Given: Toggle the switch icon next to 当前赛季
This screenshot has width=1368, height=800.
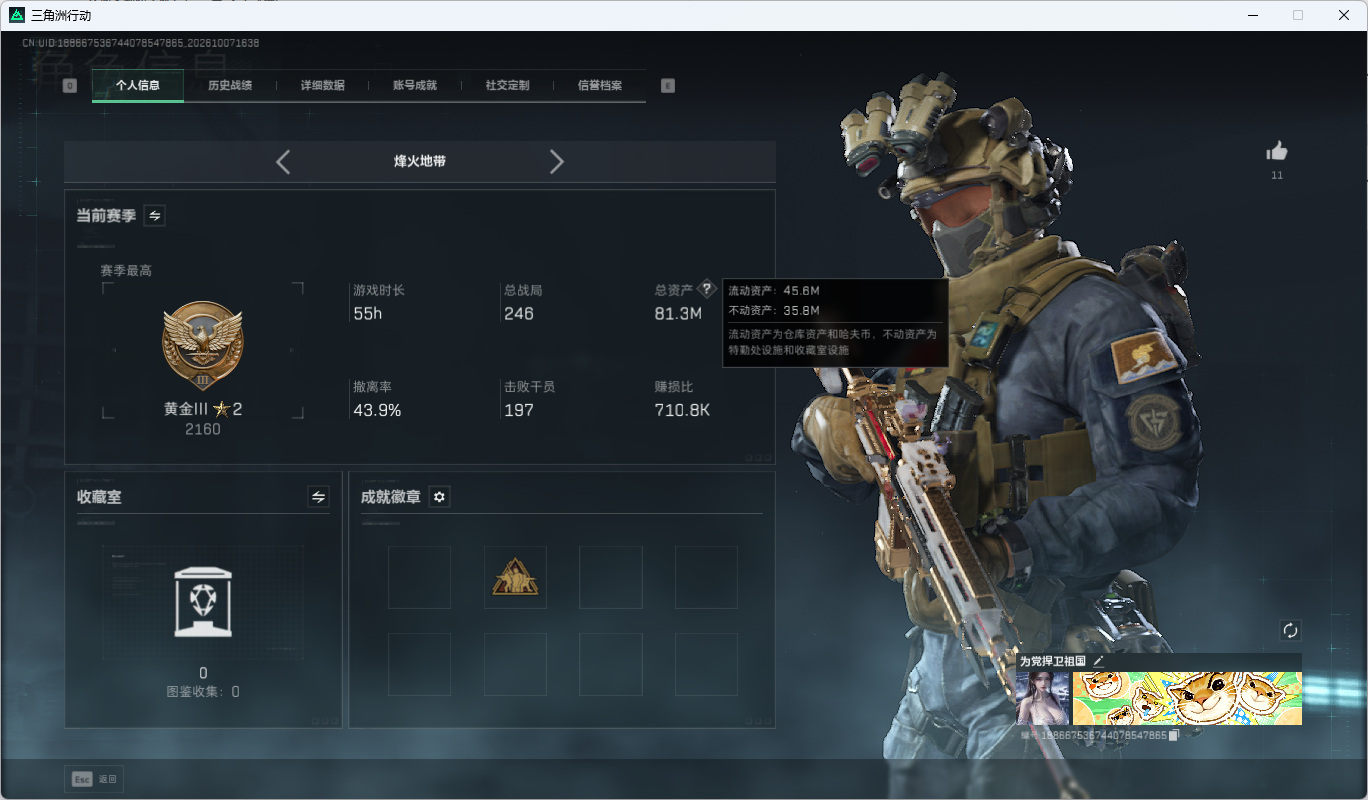Looking at the screenshot, I should (x=155, y=215).
